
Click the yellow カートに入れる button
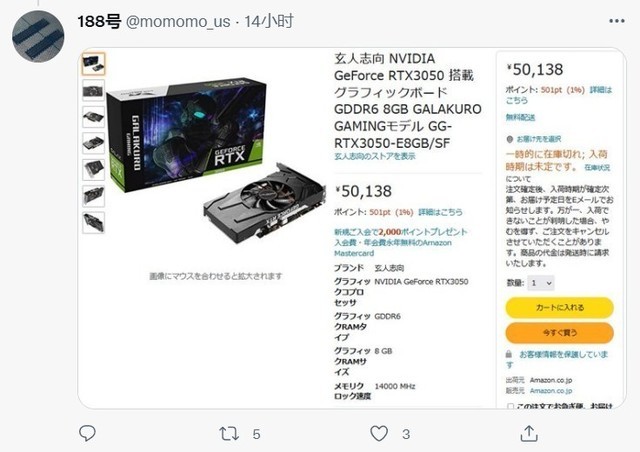pos(560,307)
